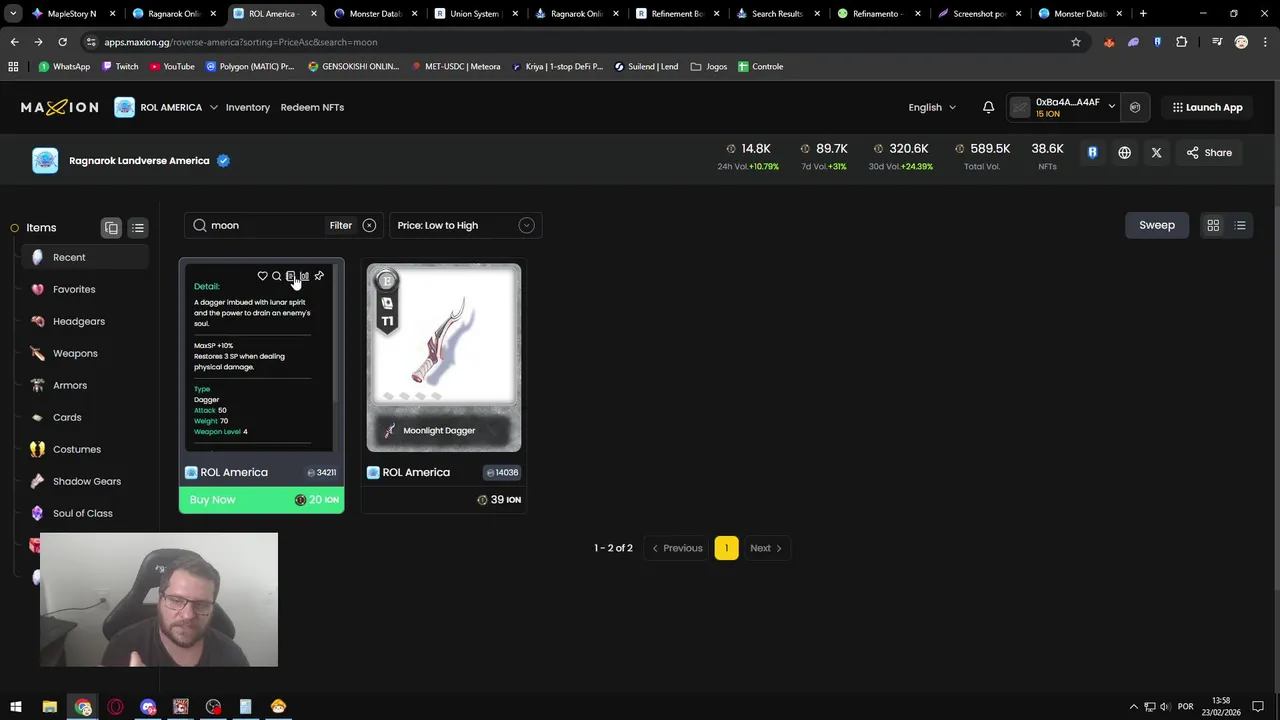This screenshot has width=1280, height=720.
Task: Click the Maxion logo
Action: click(60, 107)
